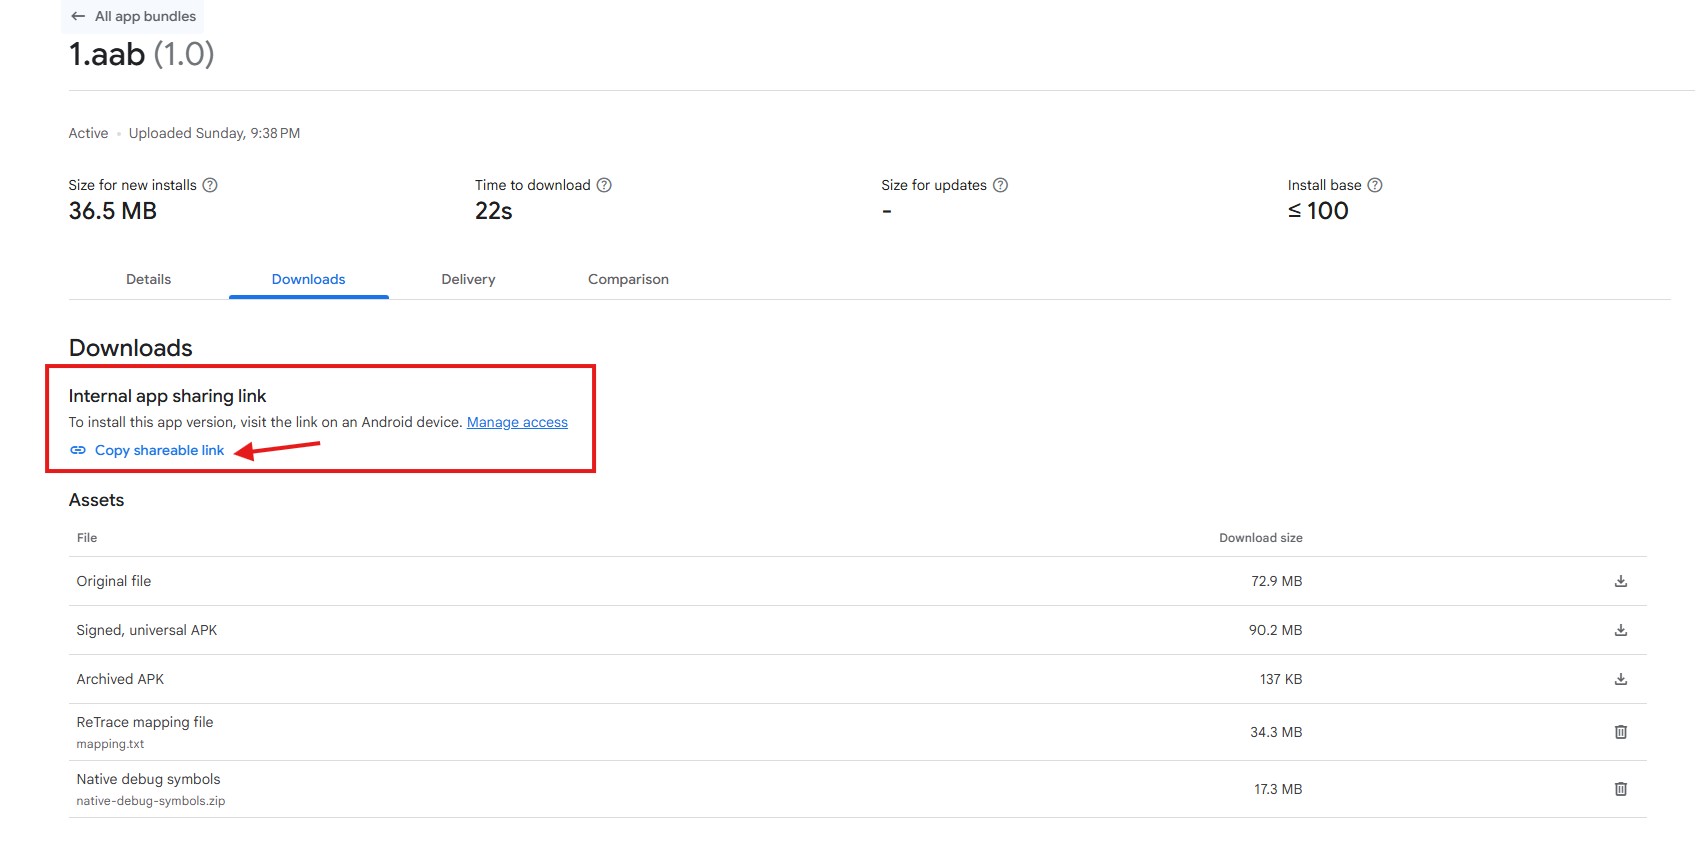
Task: Download the Original file asset
Action: pyautogui.click(x=1620, y=581)
